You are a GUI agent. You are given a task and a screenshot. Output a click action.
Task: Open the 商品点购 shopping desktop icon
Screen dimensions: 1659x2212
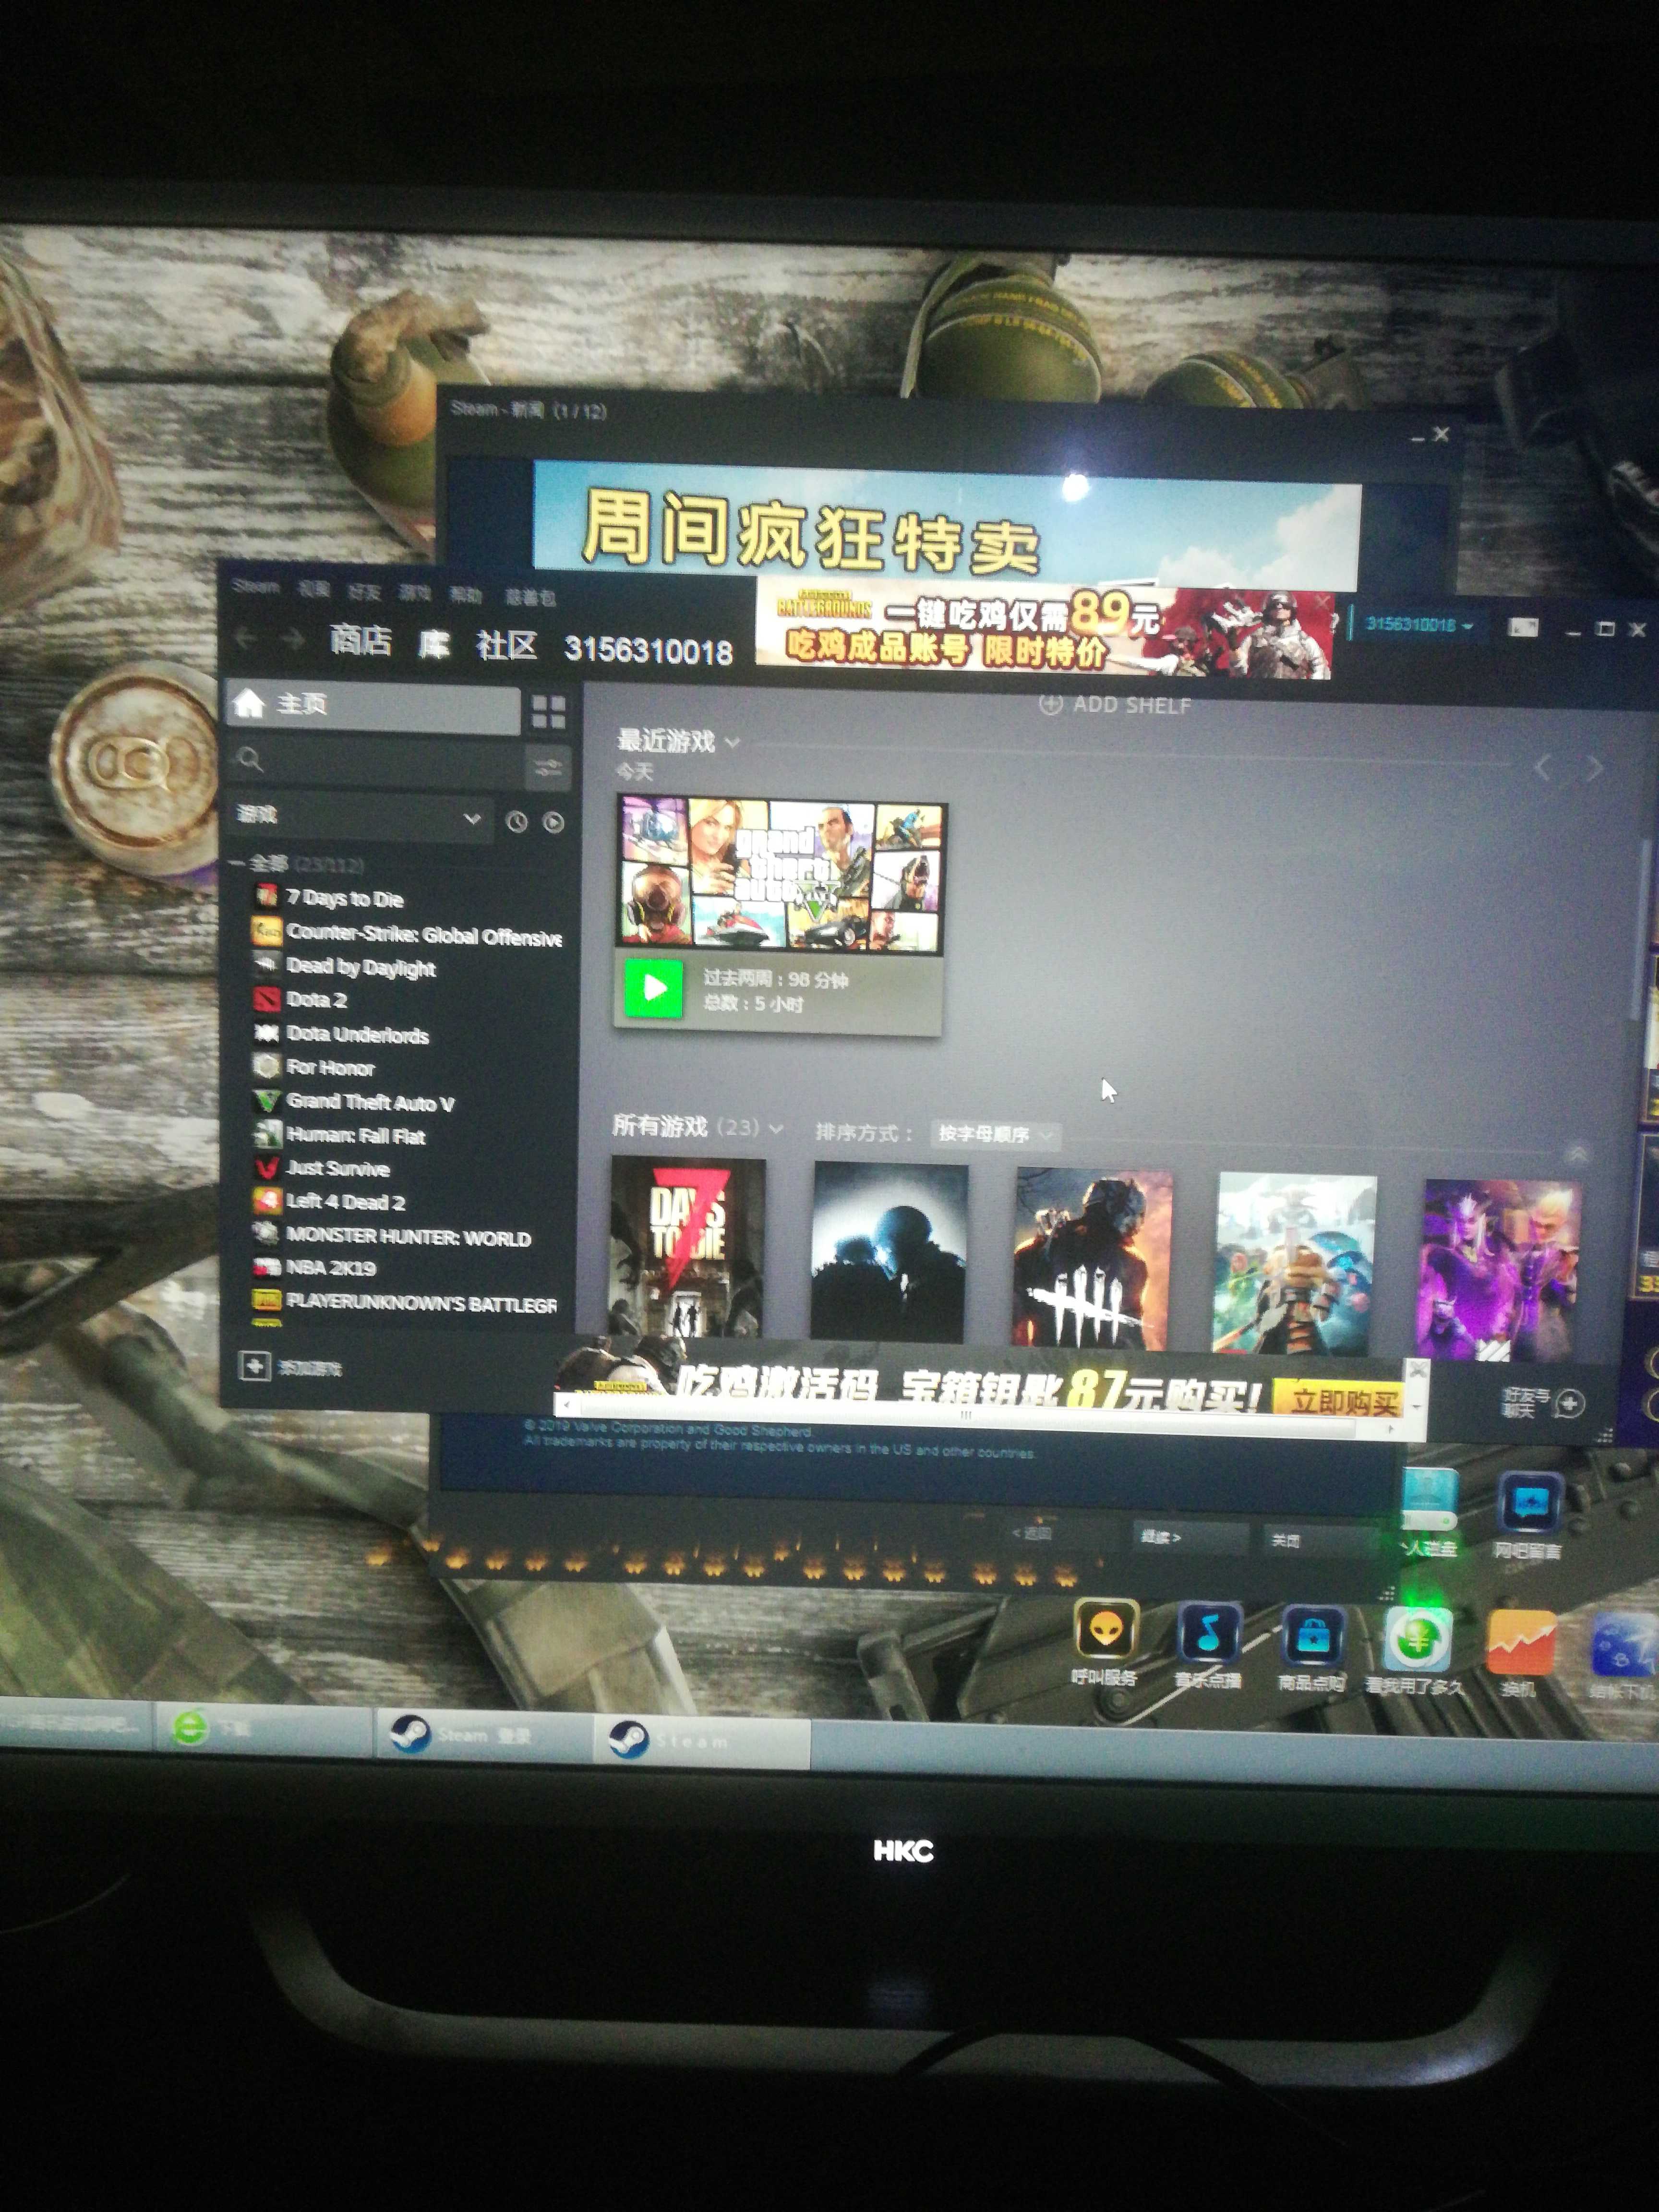pyautogui.click(x=1313, y=1637)
